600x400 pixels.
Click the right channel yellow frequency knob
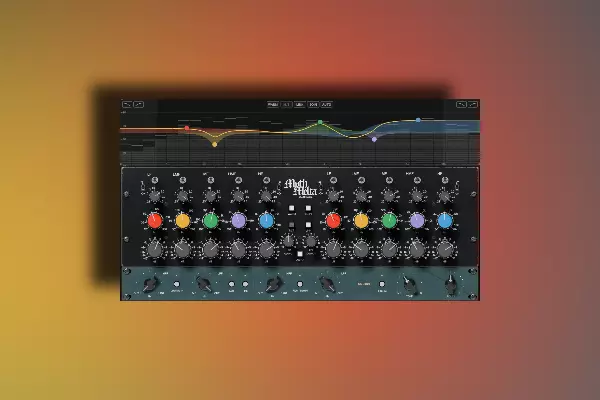pyautogui.click(x=361, y=221)
